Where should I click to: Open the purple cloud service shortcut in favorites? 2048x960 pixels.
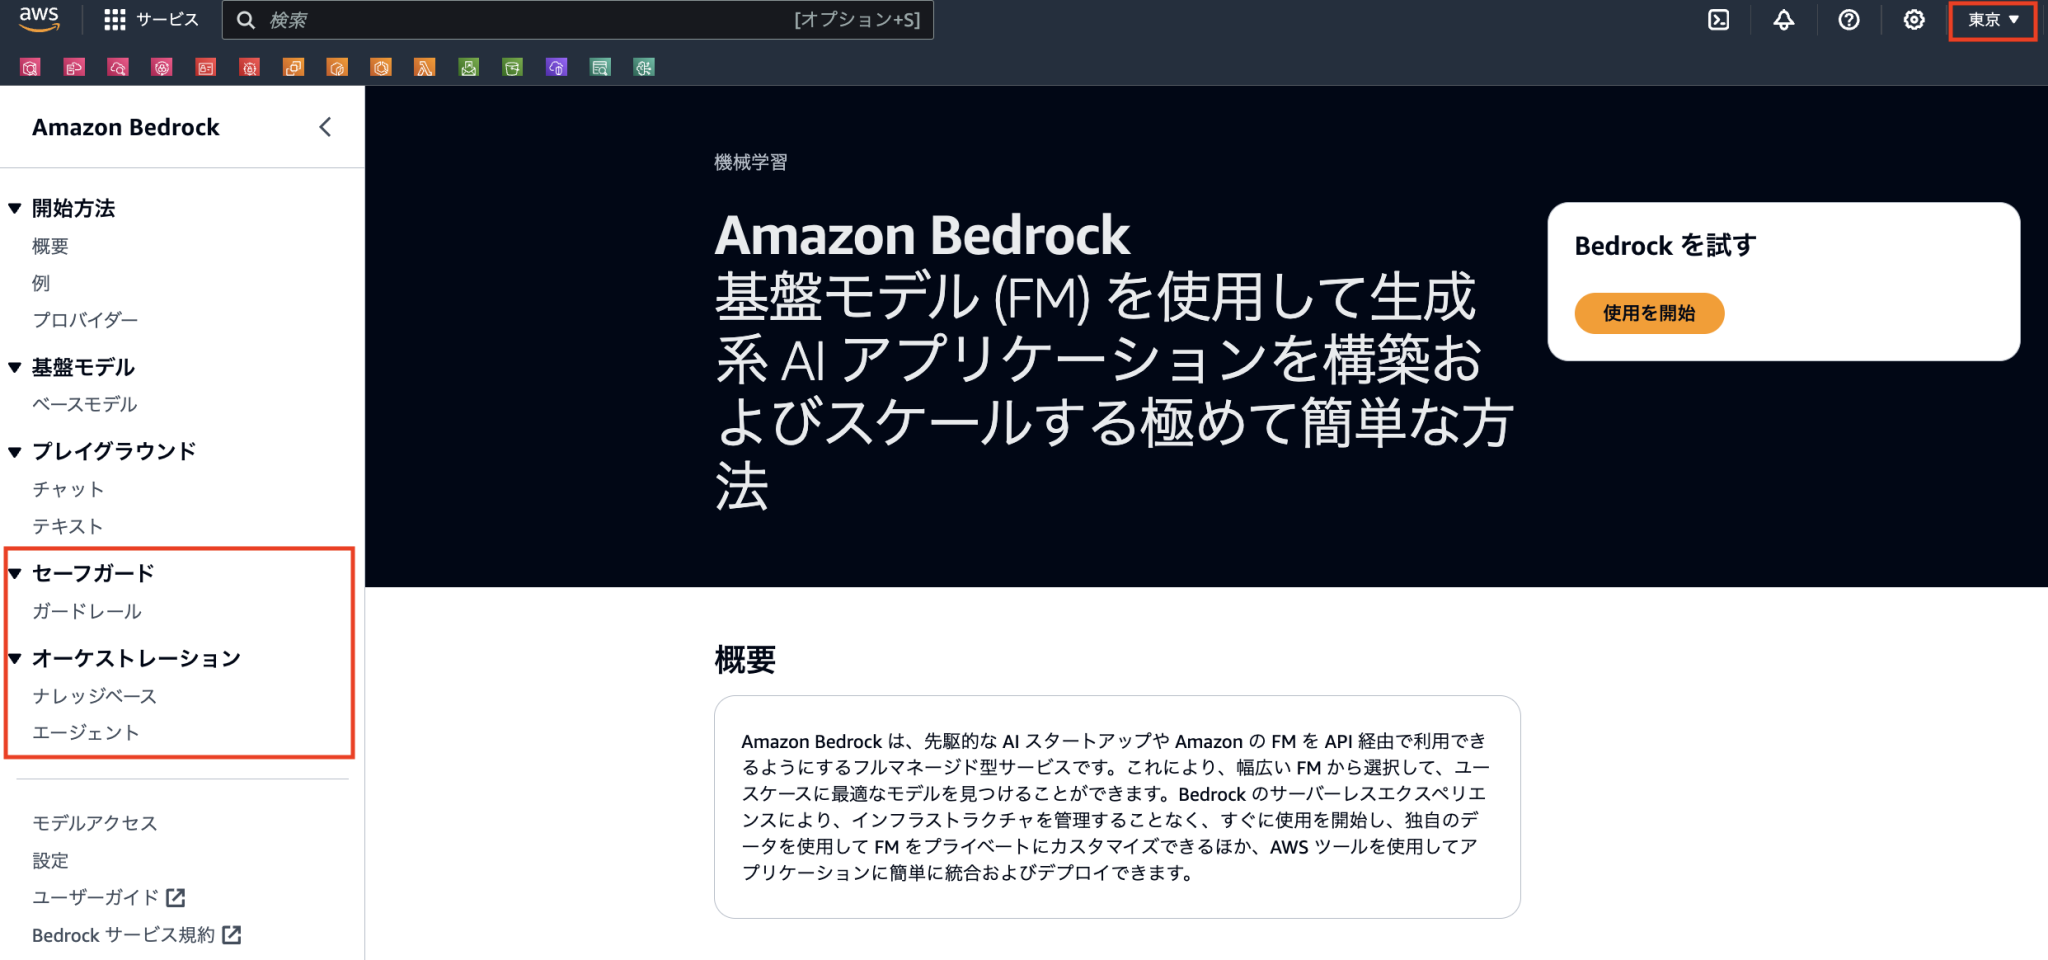click(x=556, y=67)
